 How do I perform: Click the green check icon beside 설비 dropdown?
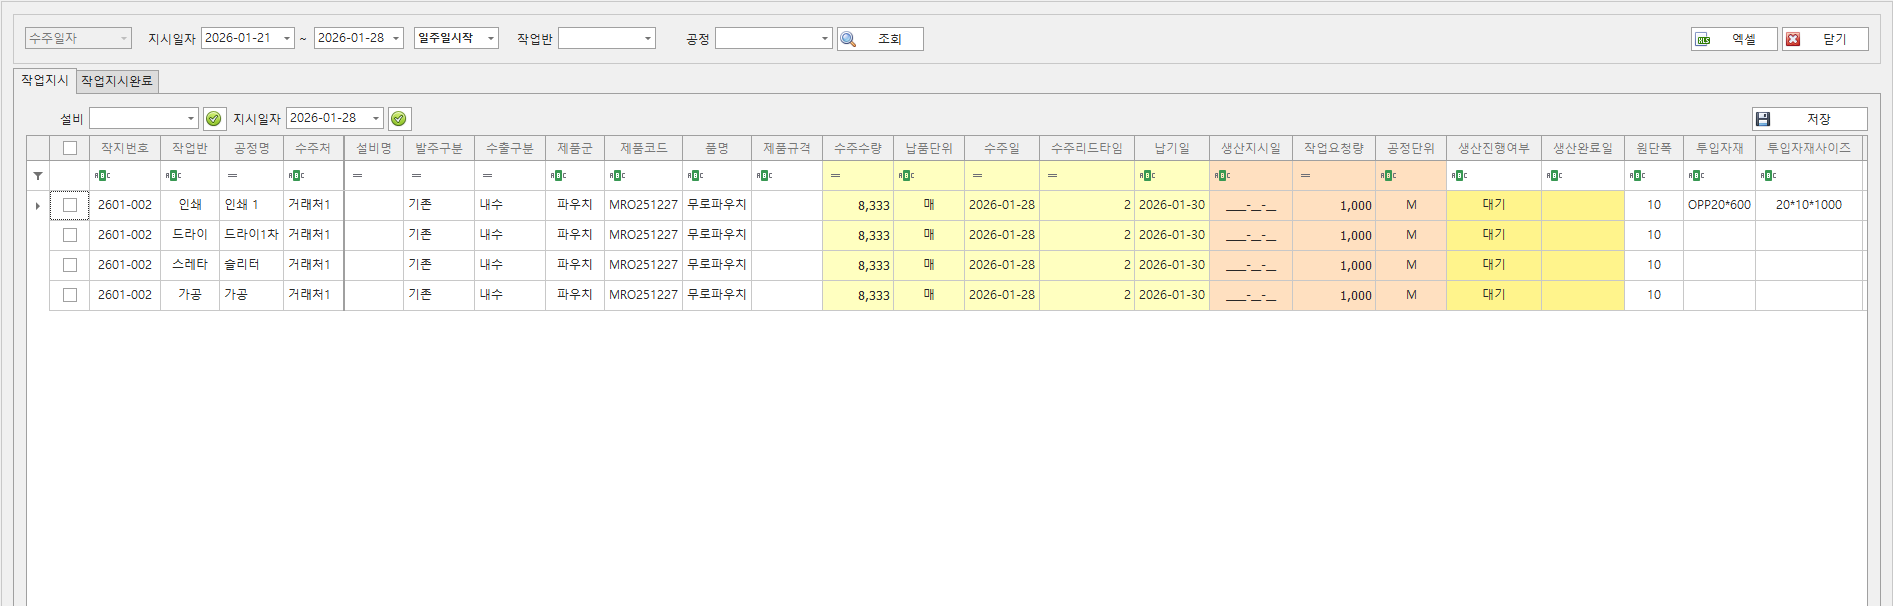(213, 119)
